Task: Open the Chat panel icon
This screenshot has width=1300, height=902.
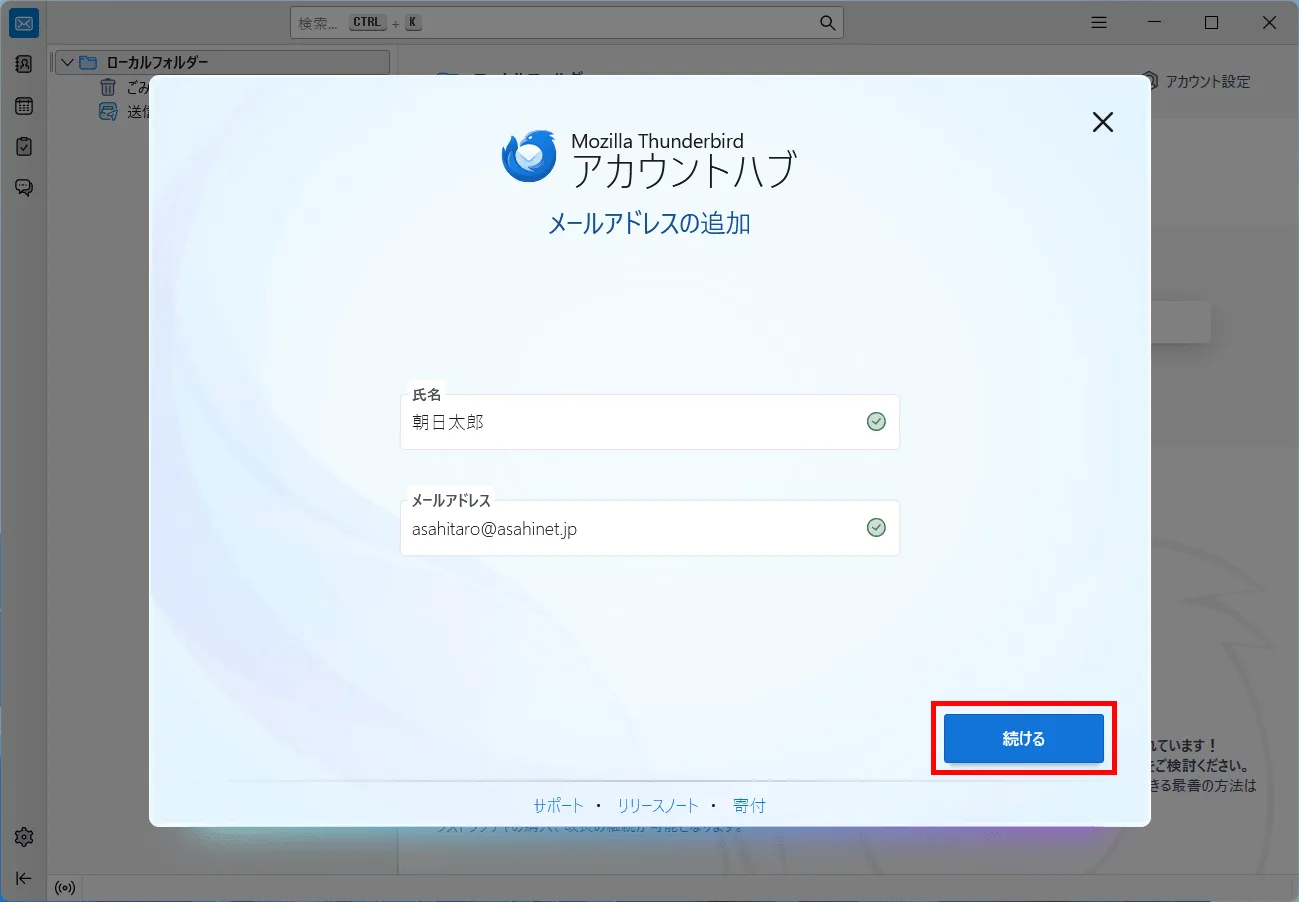Action: pyautogui.click(x=23, y=187)
